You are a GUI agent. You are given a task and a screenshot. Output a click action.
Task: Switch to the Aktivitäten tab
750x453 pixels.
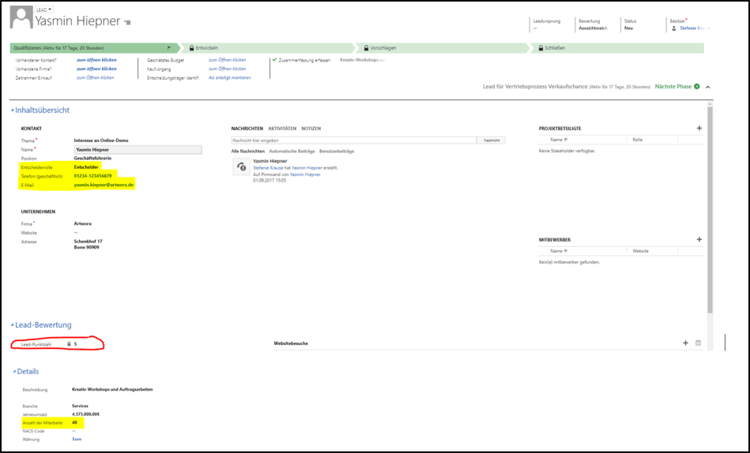pos(282,128)
